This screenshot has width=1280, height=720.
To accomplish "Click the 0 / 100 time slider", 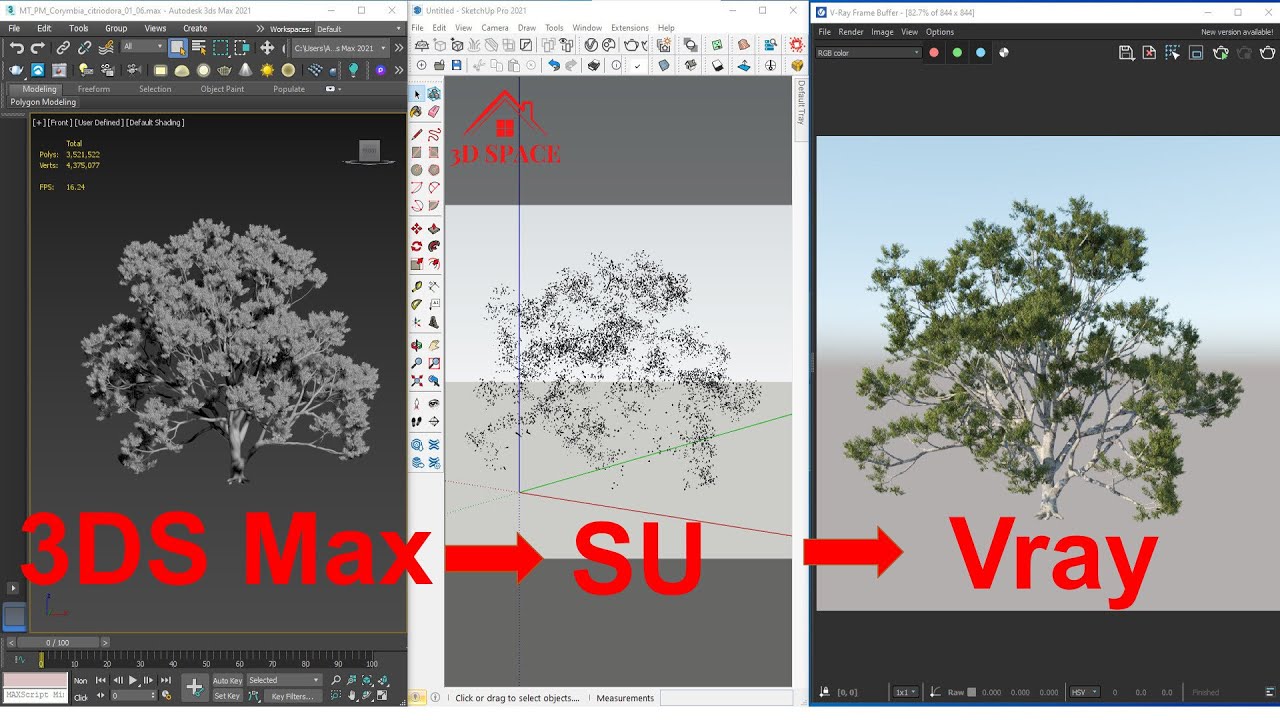I will pos(58,642).
